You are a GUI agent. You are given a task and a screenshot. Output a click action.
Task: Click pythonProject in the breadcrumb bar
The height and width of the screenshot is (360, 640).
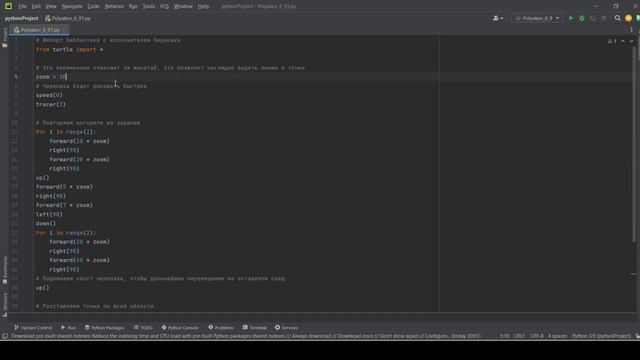[x=22, y=18]
